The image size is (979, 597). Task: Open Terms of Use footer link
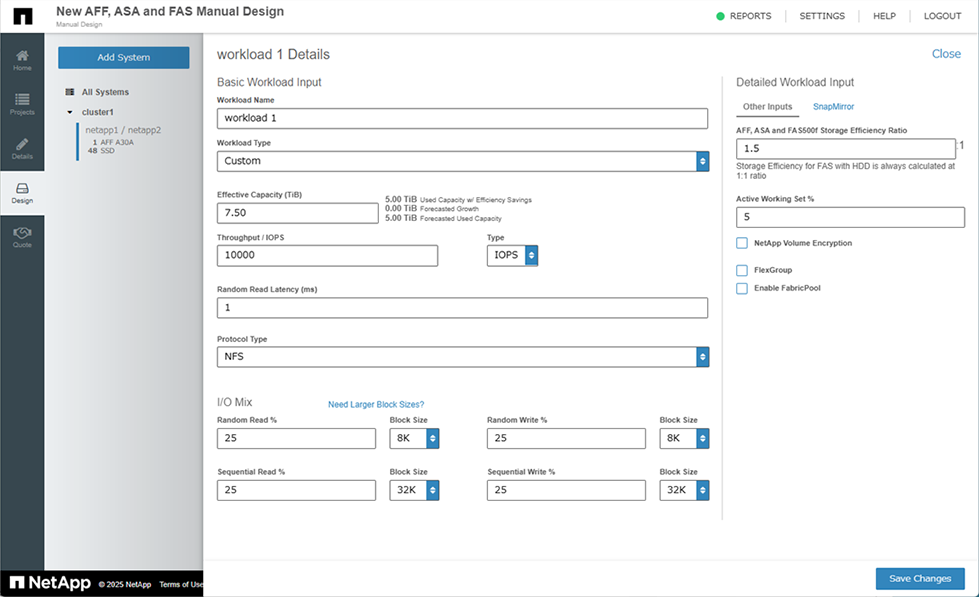(180, 585)
